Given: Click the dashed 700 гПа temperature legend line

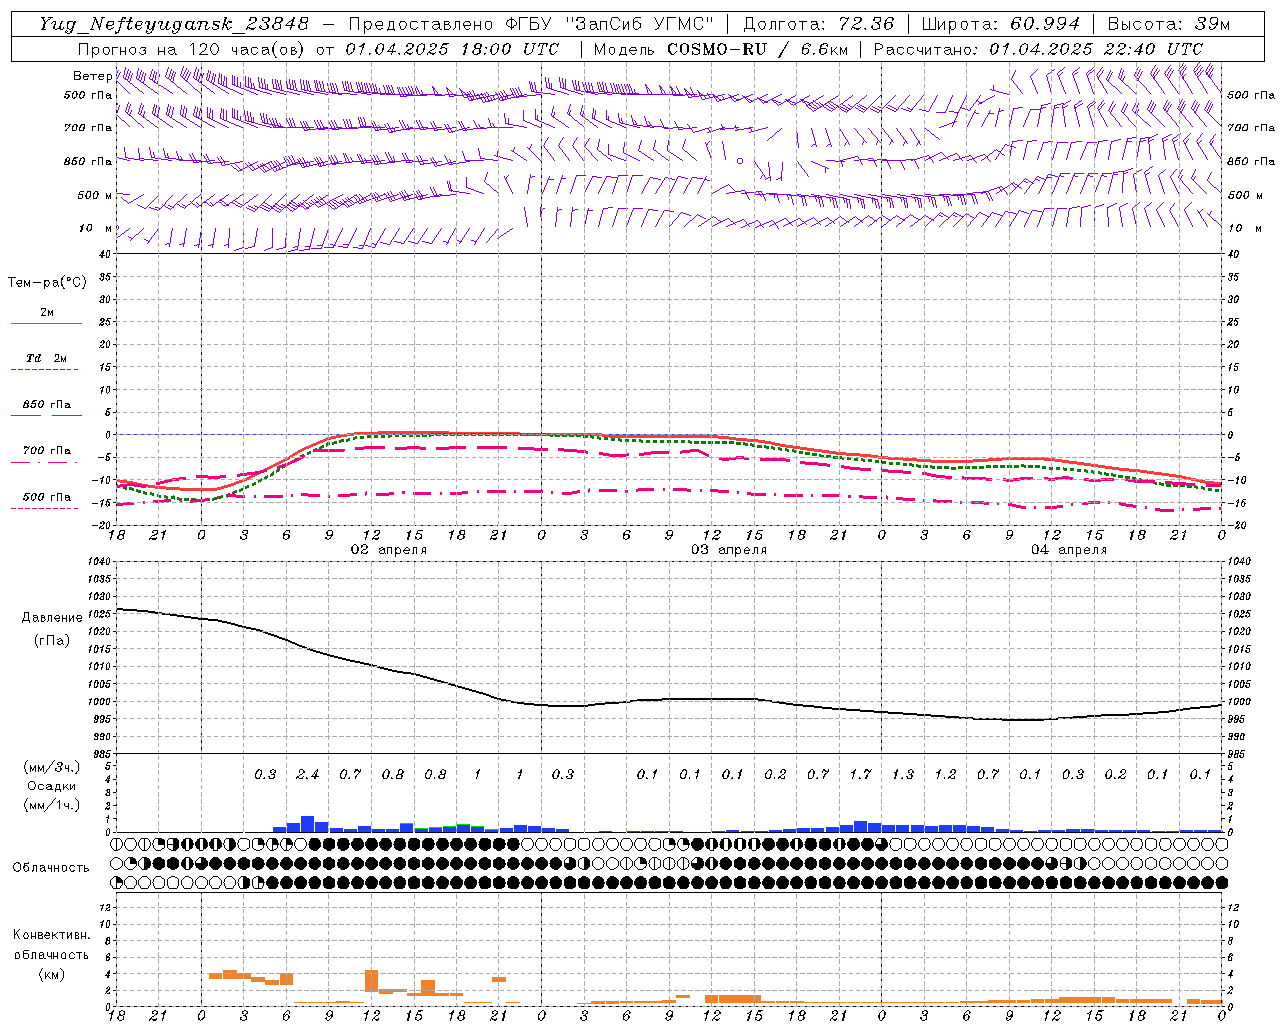Looking at the screenshot, I should pyautogui.click(x=46, y=462).
